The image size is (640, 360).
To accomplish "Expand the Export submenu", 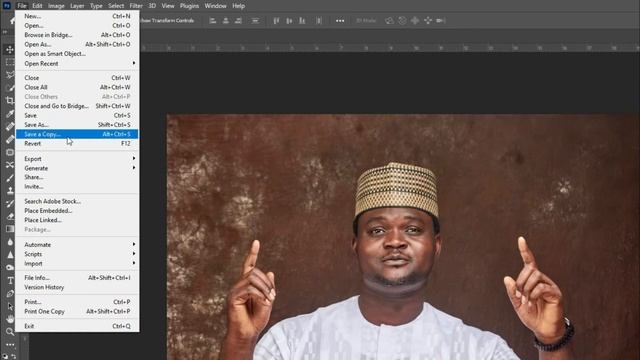I will point(77,159).
